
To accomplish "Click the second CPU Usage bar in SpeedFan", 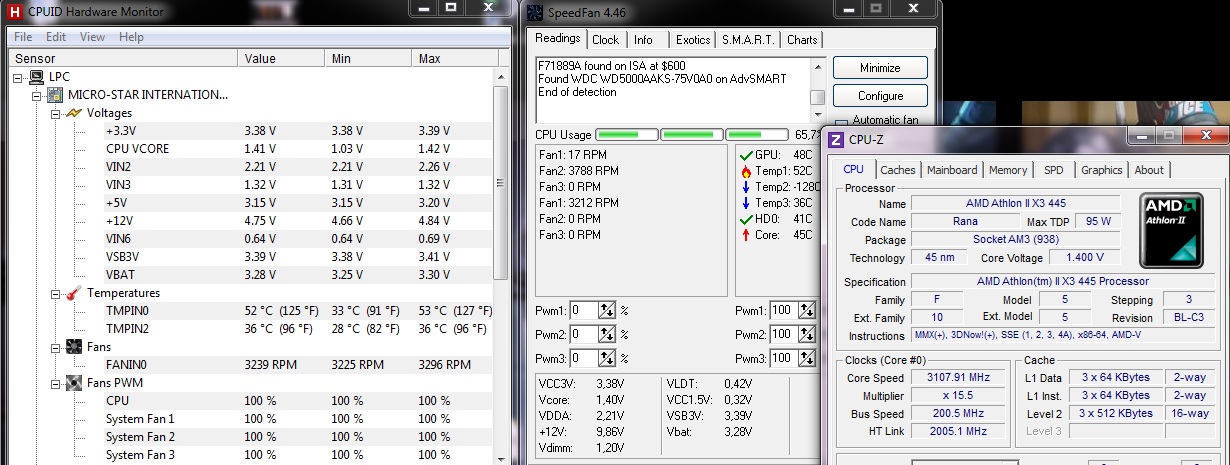I will point(692,135).
